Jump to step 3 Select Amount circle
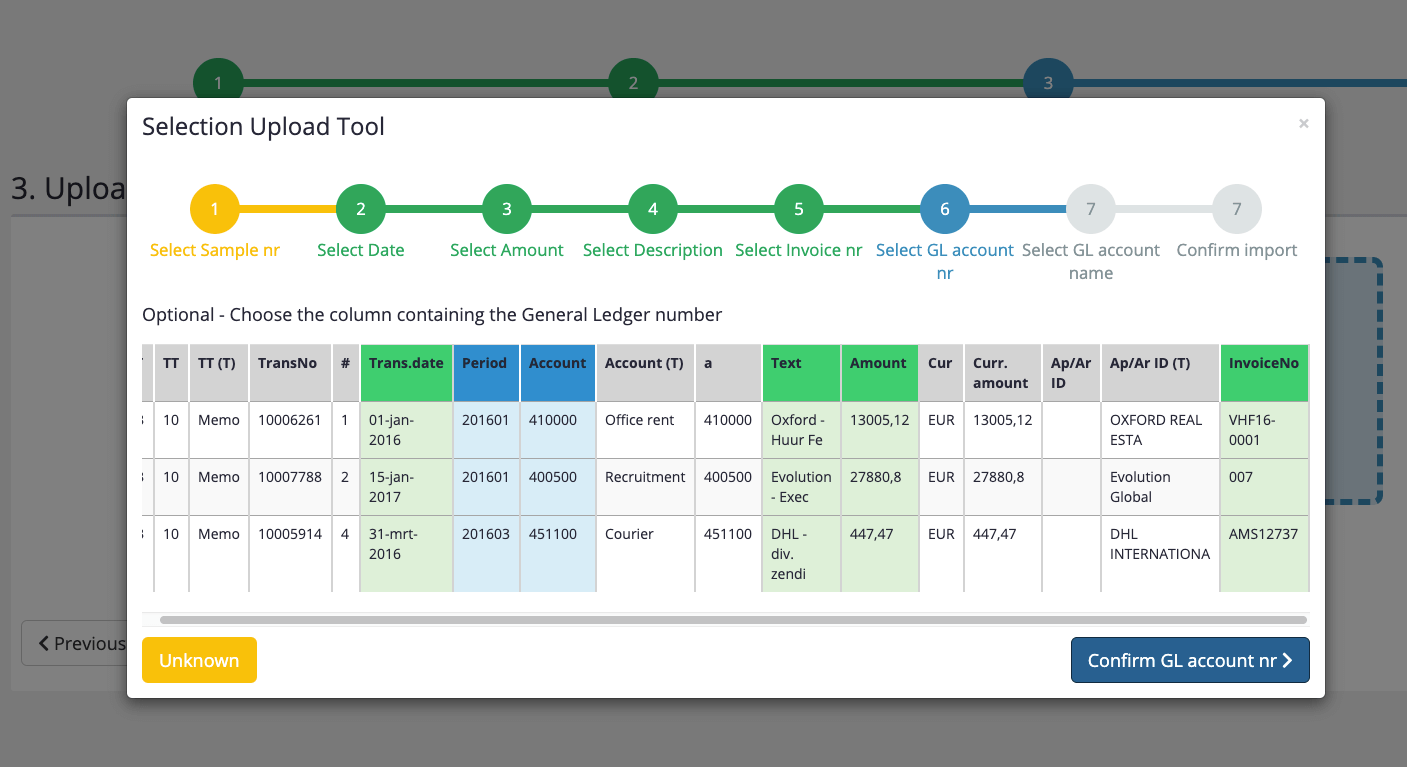Image resolution: width=1407 pixels, height=767 pixels. tap(507, 210)
